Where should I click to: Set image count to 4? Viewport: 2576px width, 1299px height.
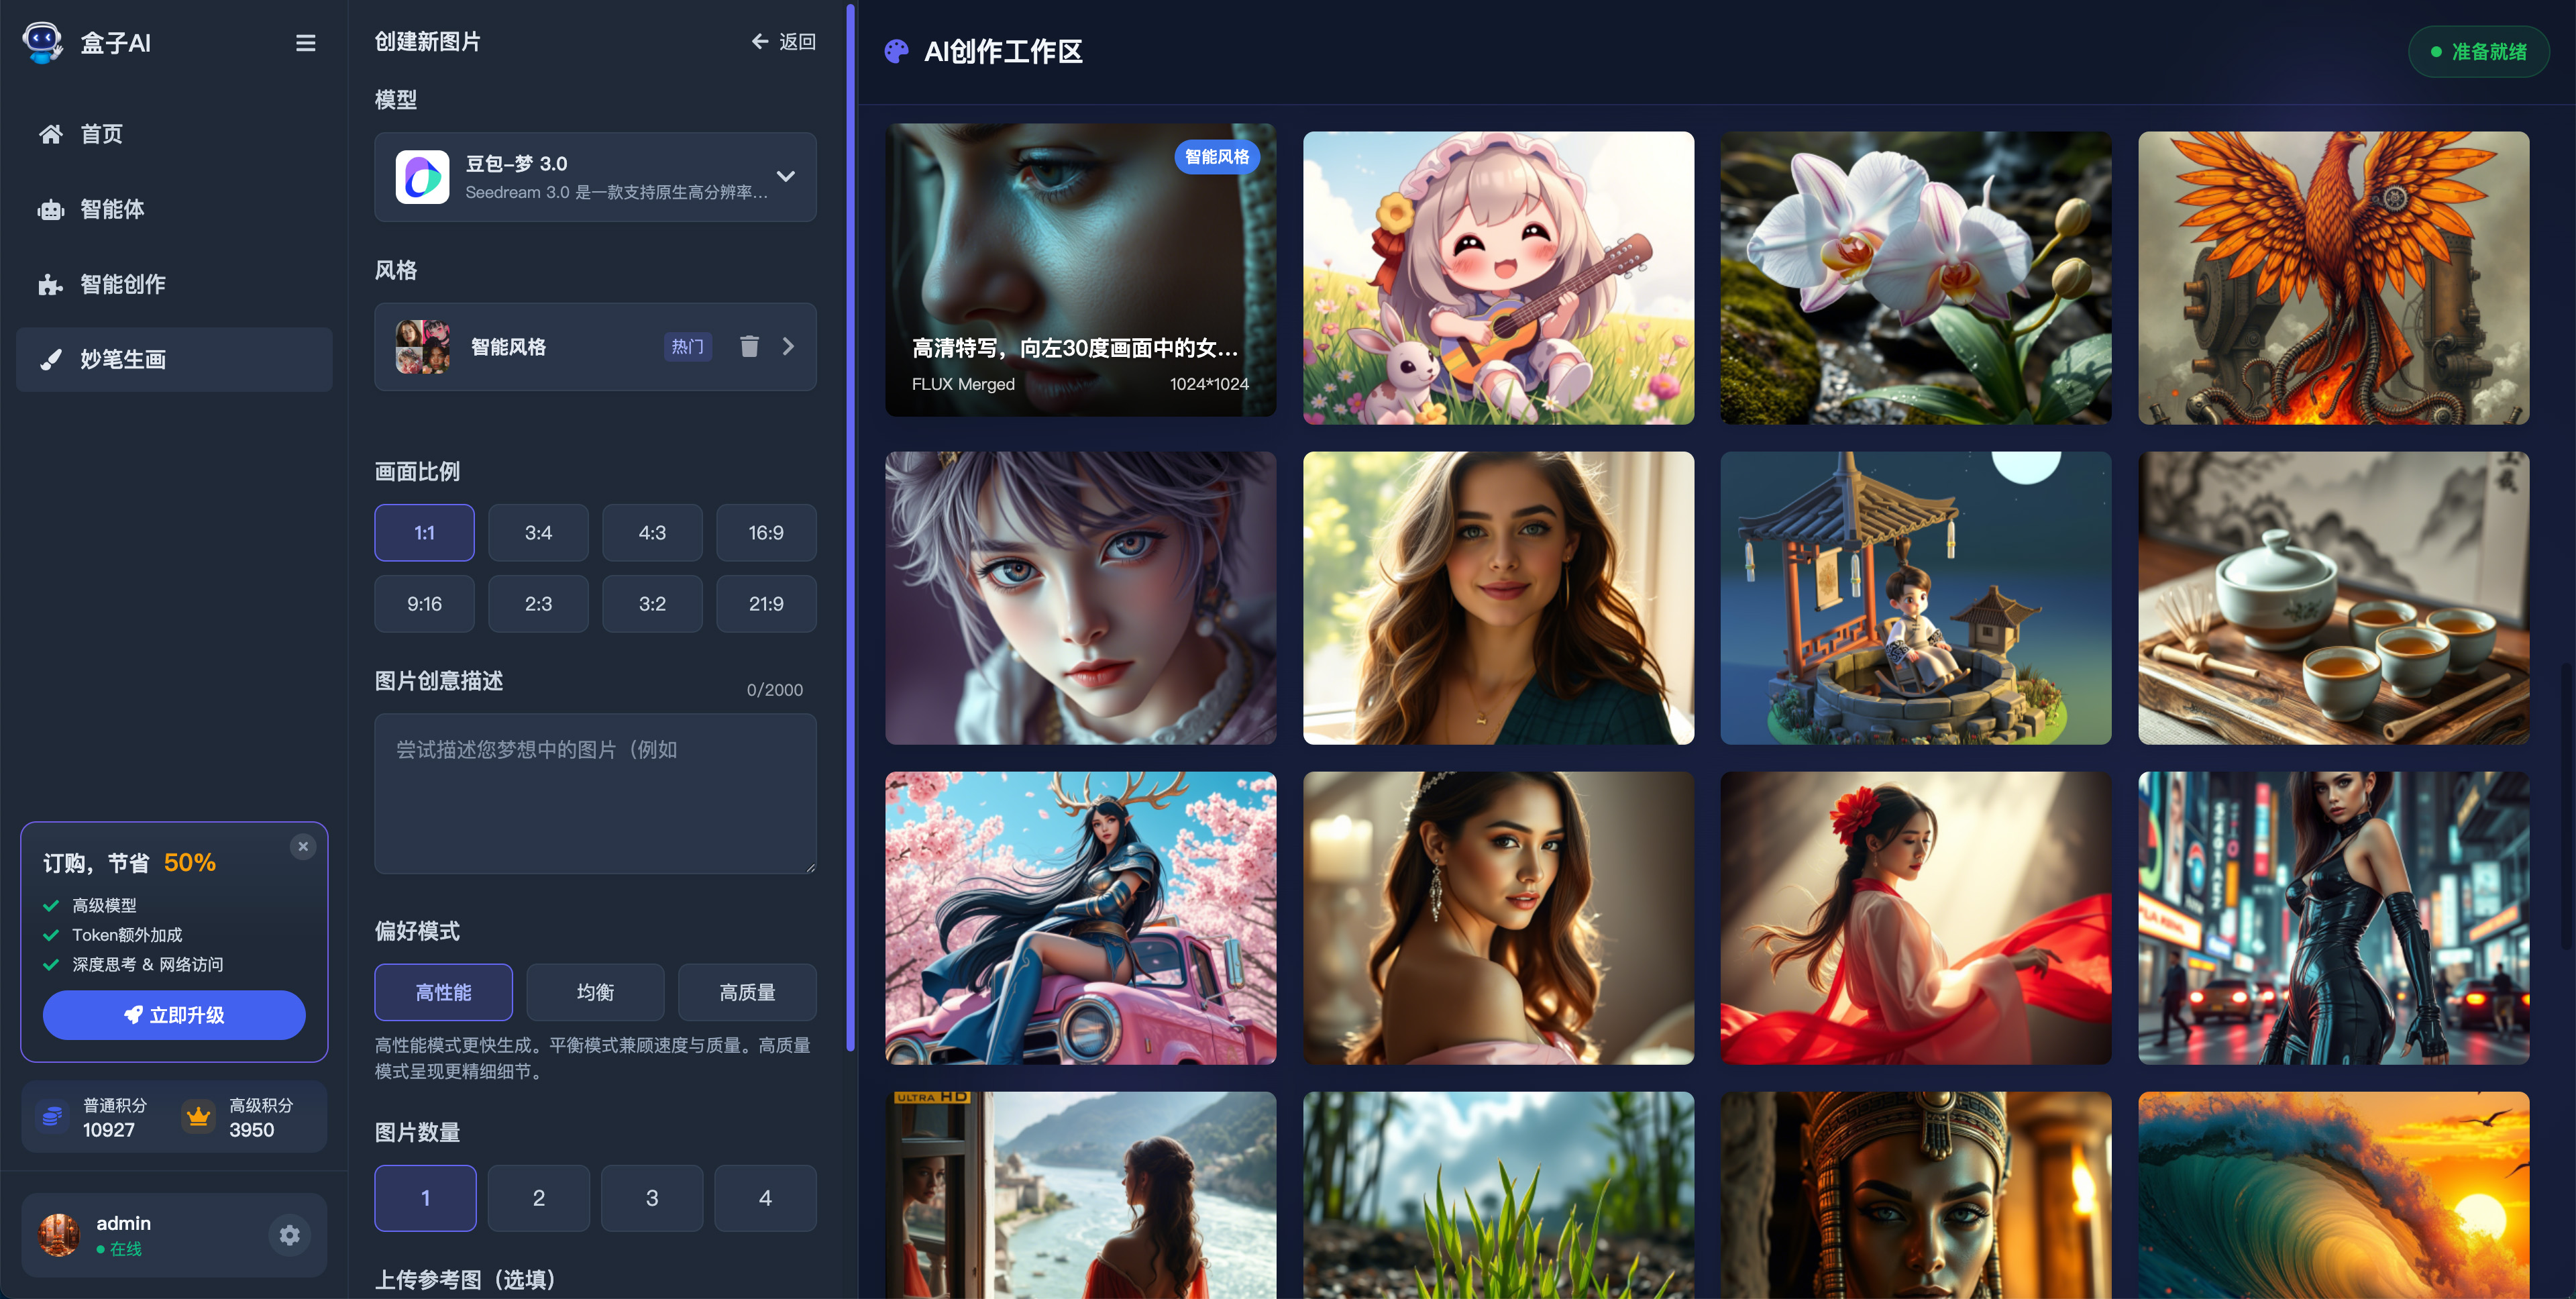[765, 1198]
